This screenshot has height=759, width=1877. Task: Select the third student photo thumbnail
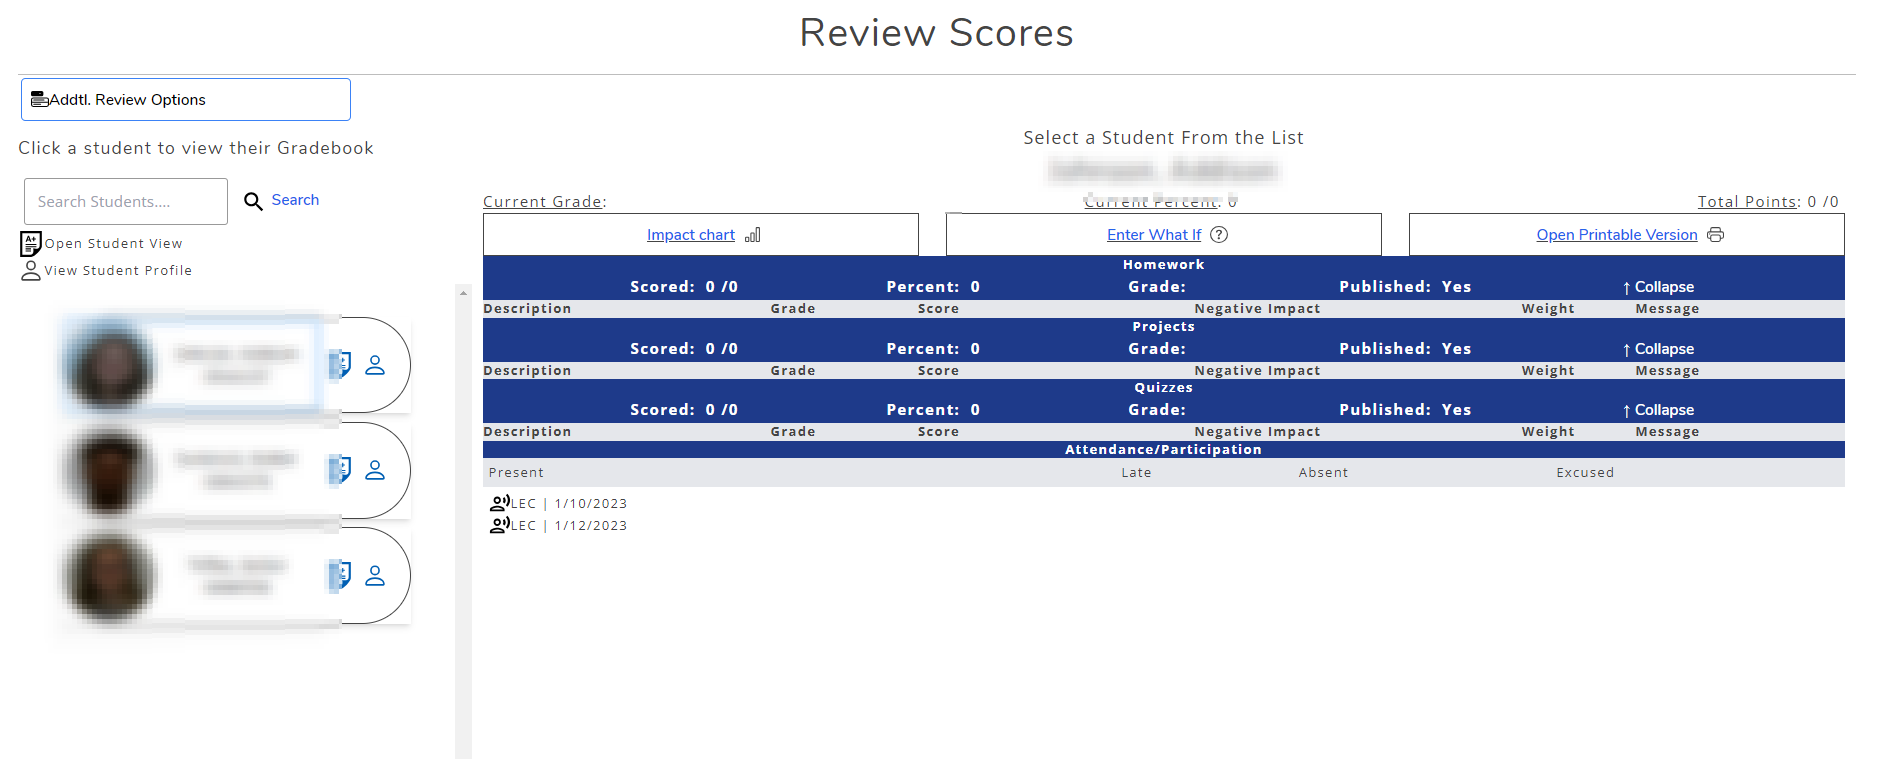(110, 576)
